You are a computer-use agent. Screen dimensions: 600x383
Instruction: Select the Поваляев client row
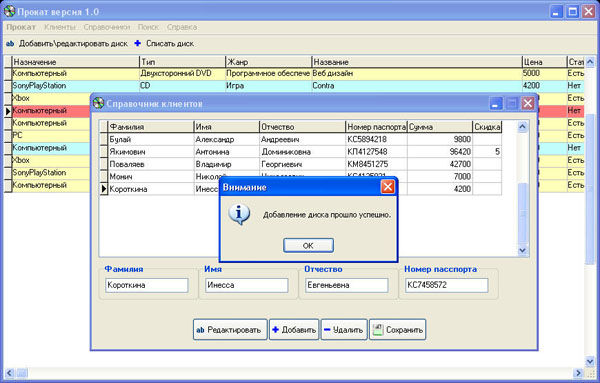(x=300, y=164)
